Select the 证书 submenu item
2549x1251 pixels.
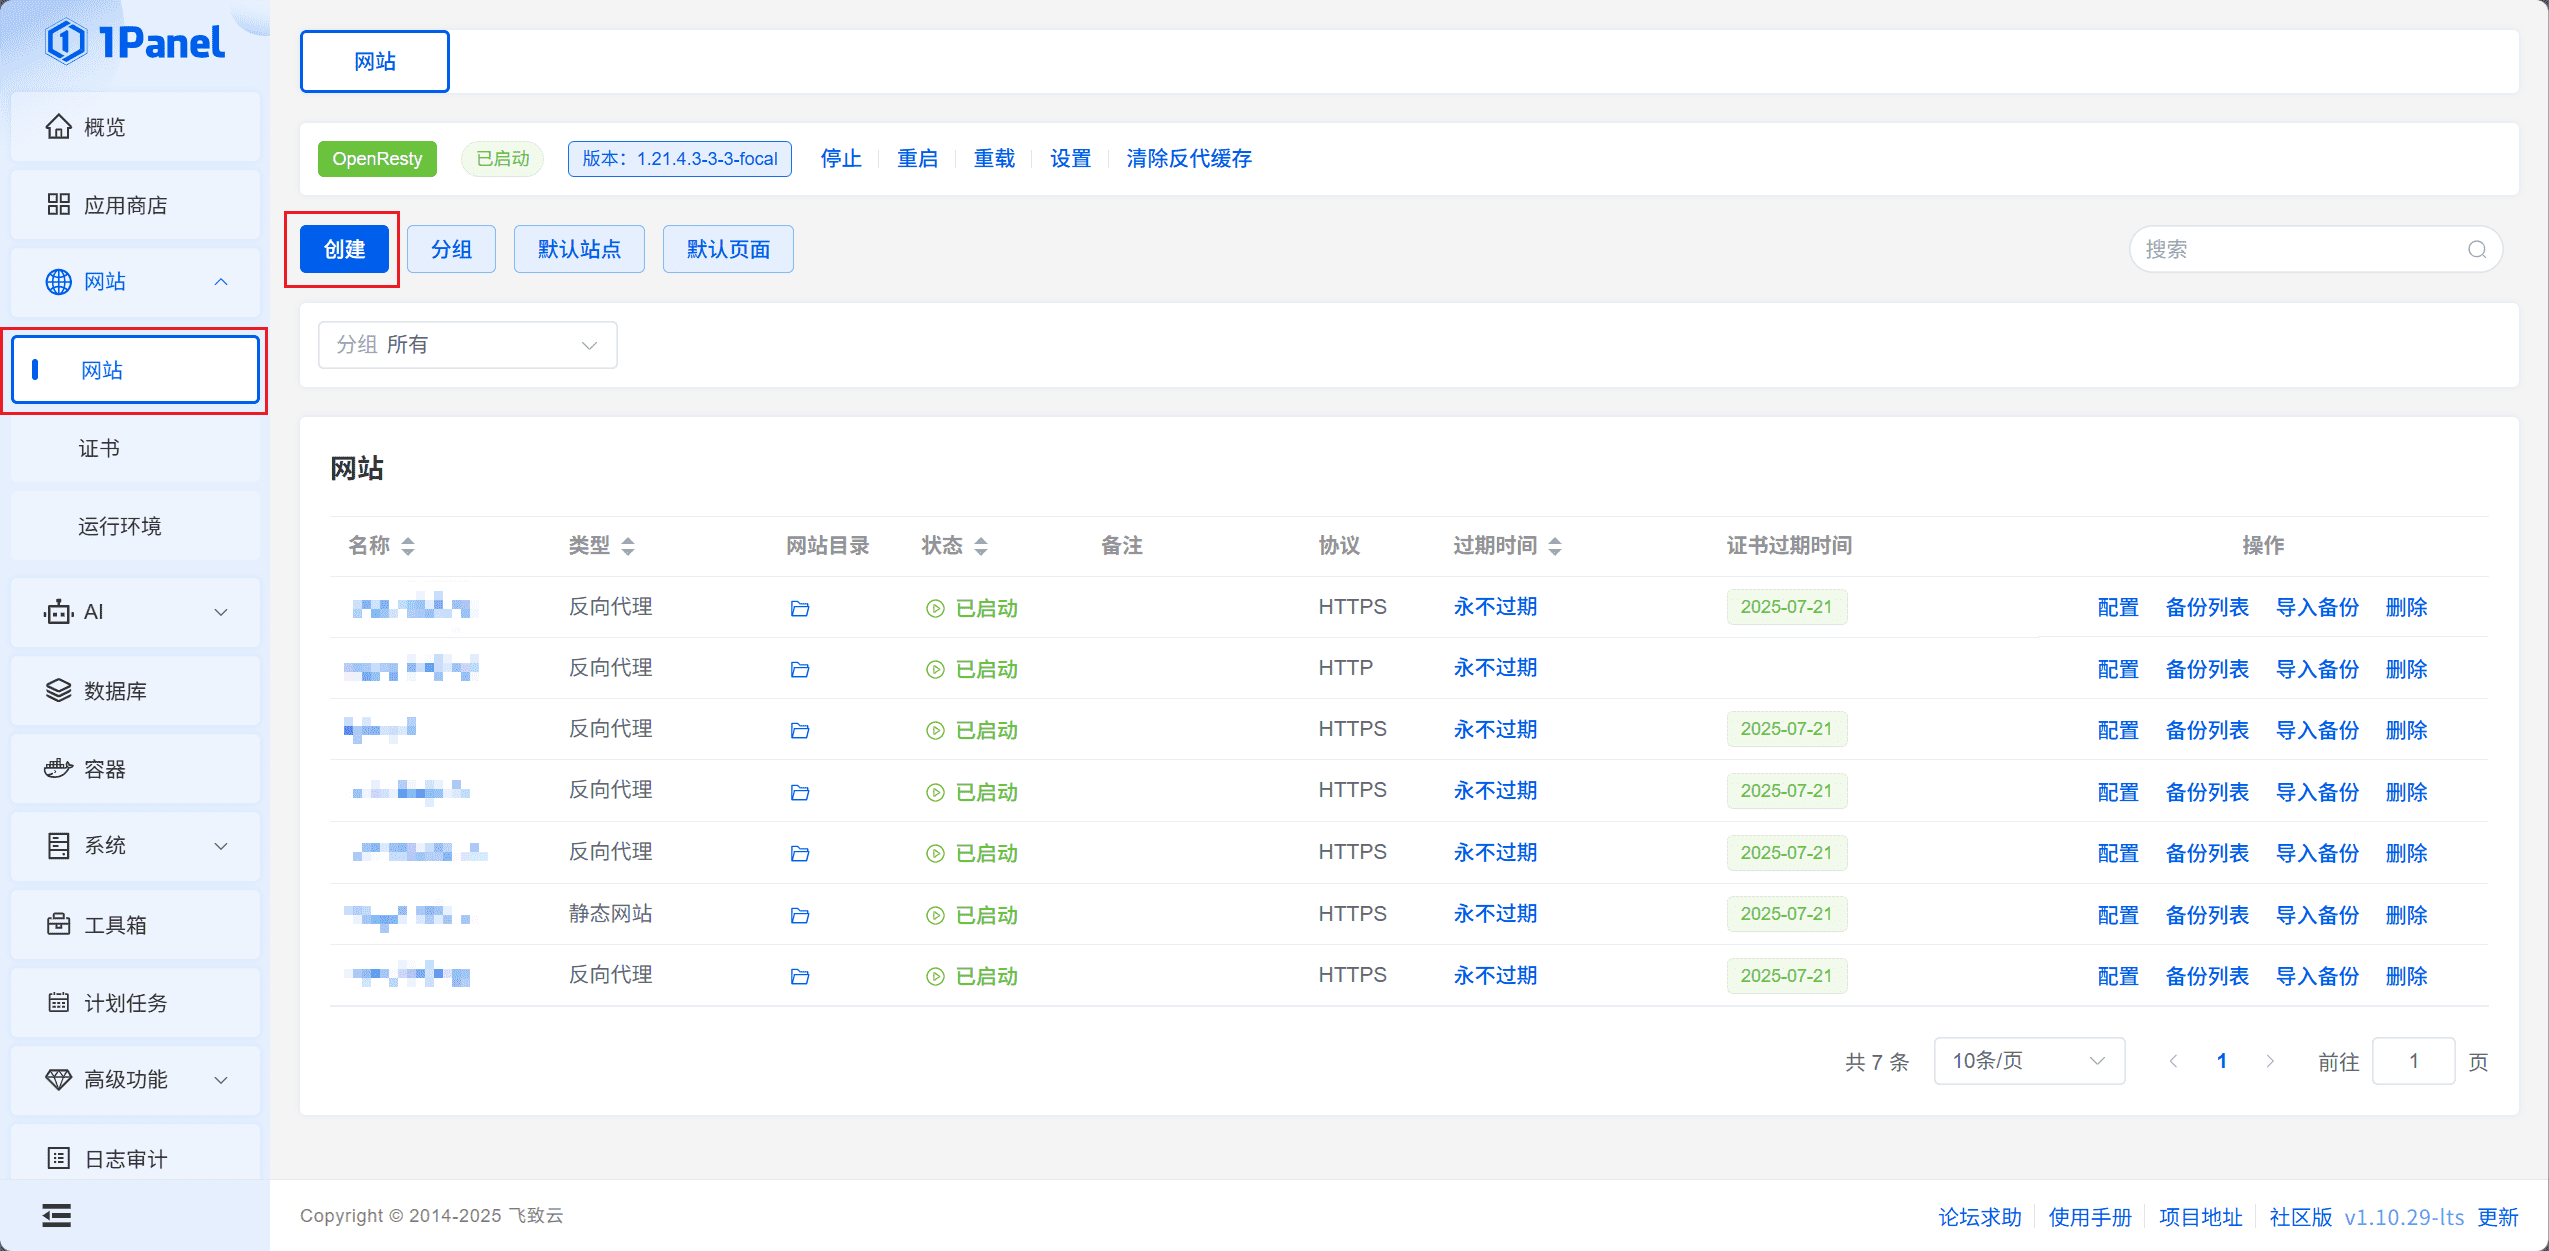pyautogui.click(x=135, y=448)
